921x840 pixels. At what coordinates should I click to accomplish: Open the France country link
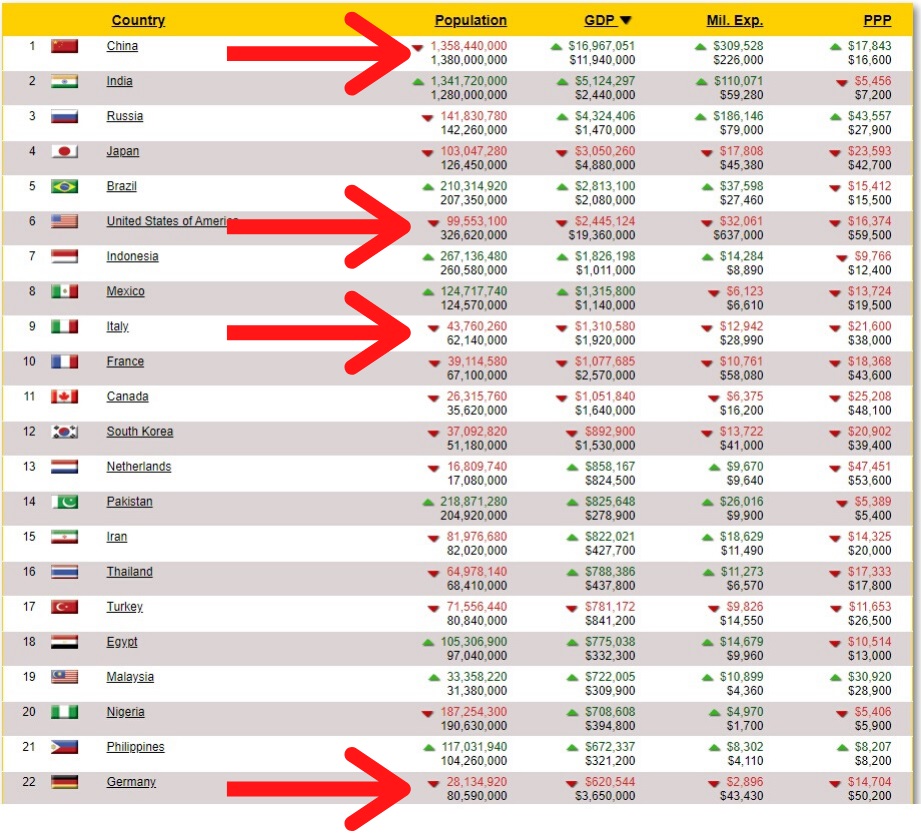[x=125, y=361]
